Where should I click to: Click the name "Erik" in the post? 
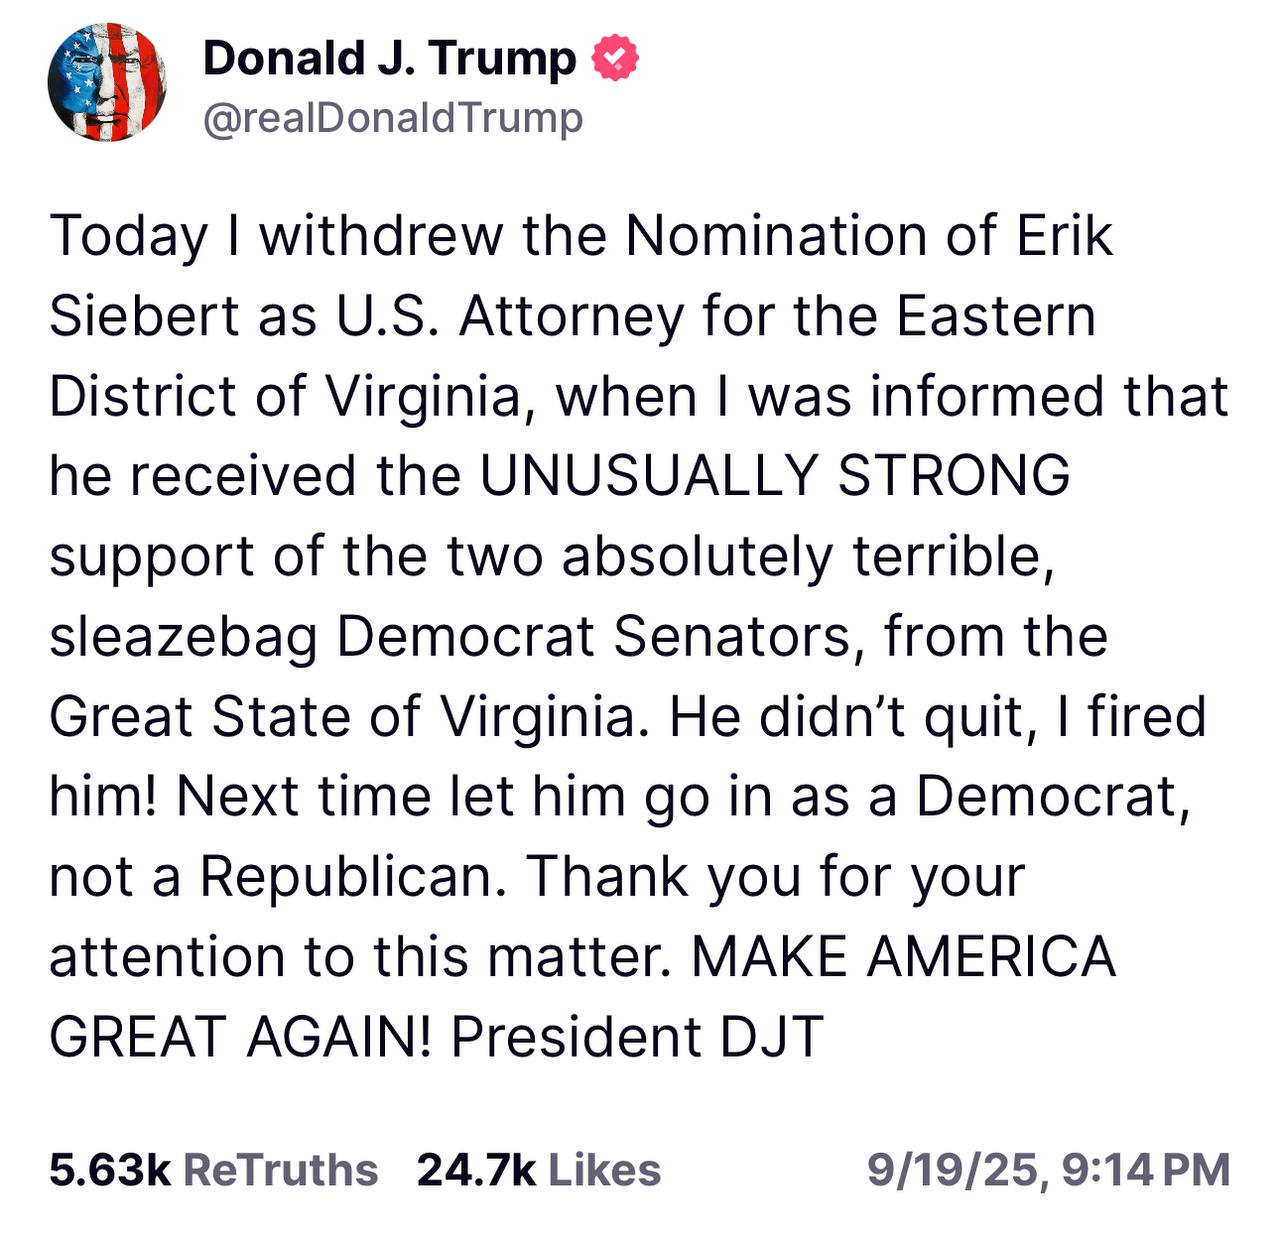1064,237
